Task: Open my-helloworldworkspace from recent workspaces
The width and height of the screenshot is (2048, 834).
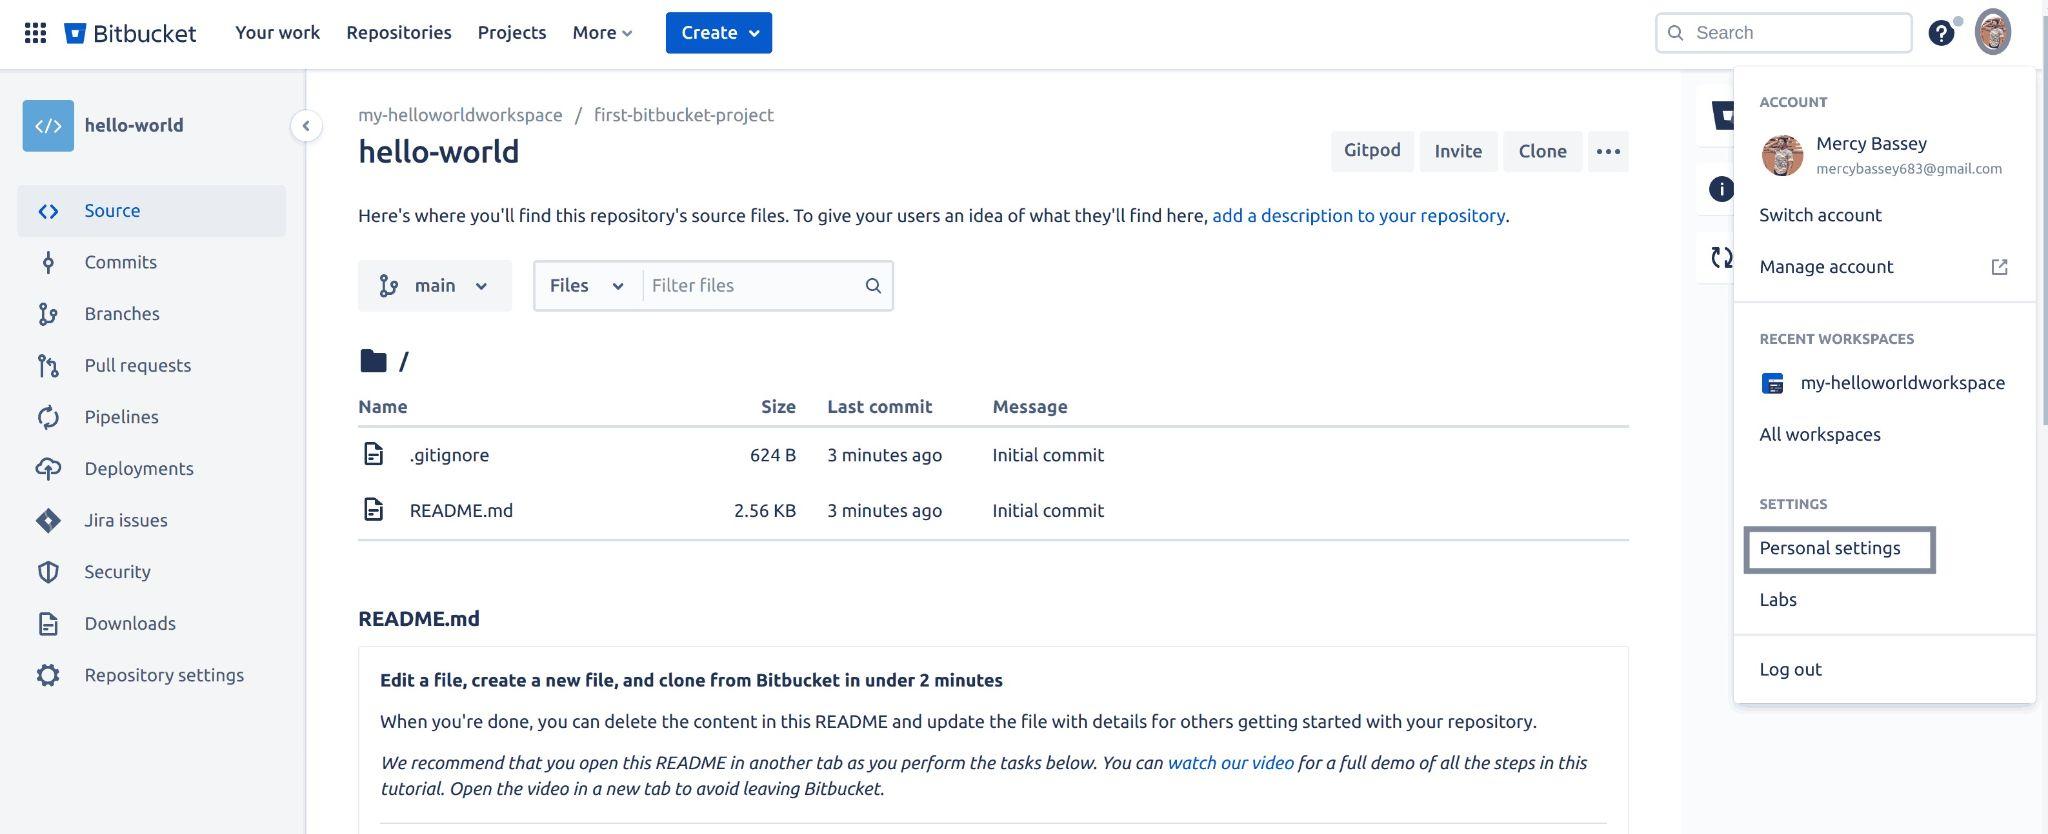Action: [x=1884, y=383]
